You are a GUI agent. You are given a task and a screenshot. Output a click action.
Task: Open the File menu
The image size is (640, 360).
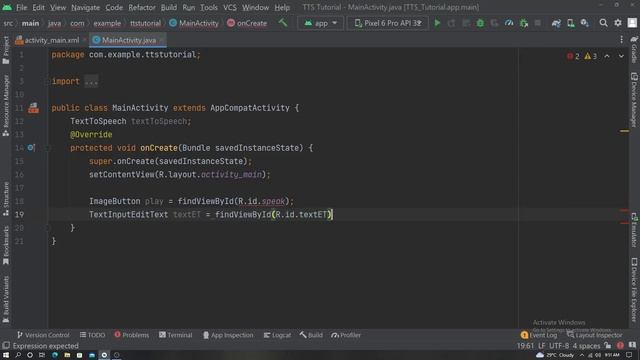coord(21,7)
